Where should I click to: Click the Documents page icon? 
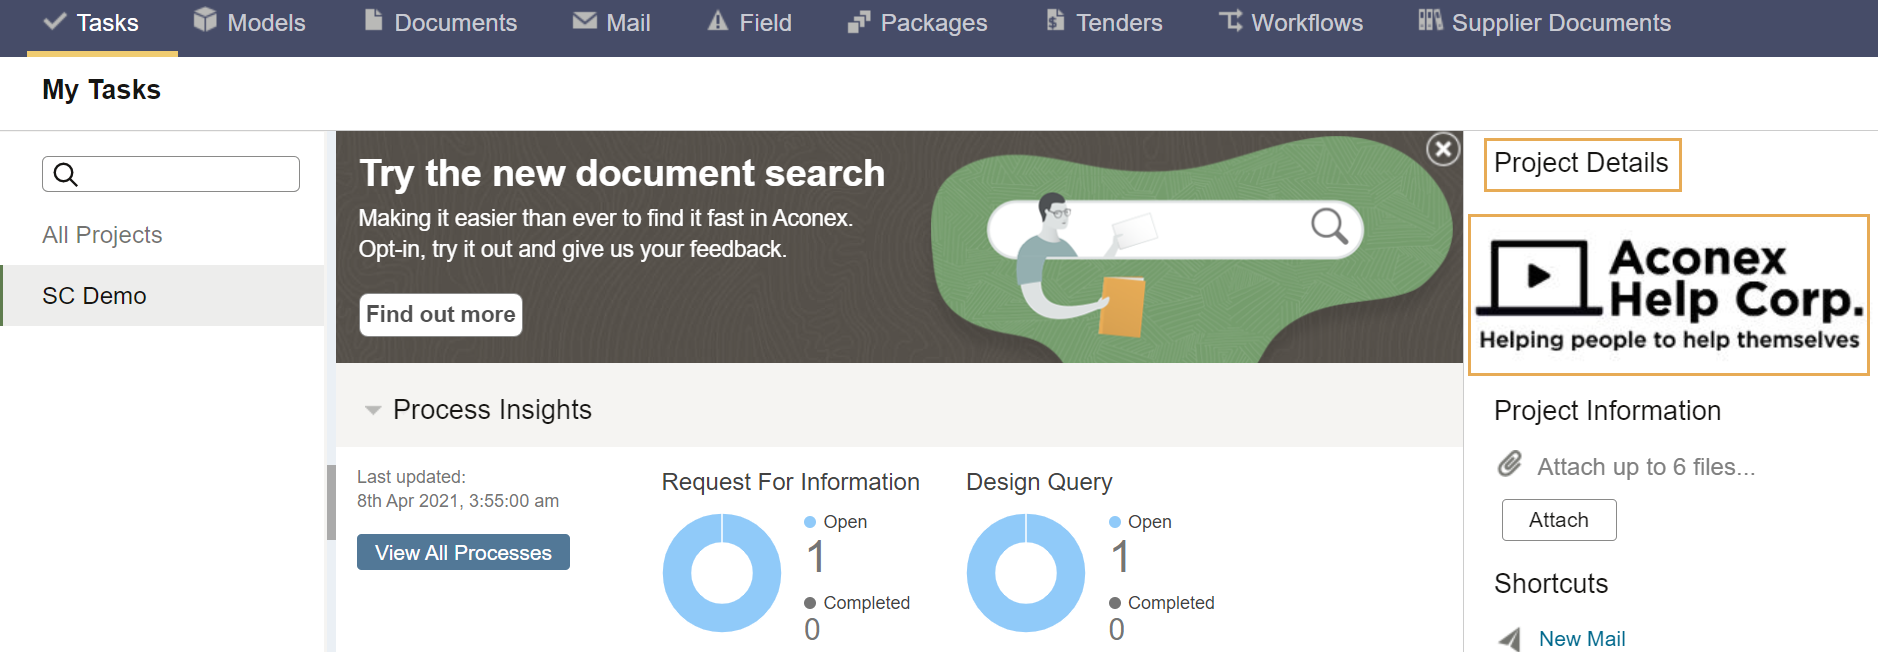(x=373, y=20)
